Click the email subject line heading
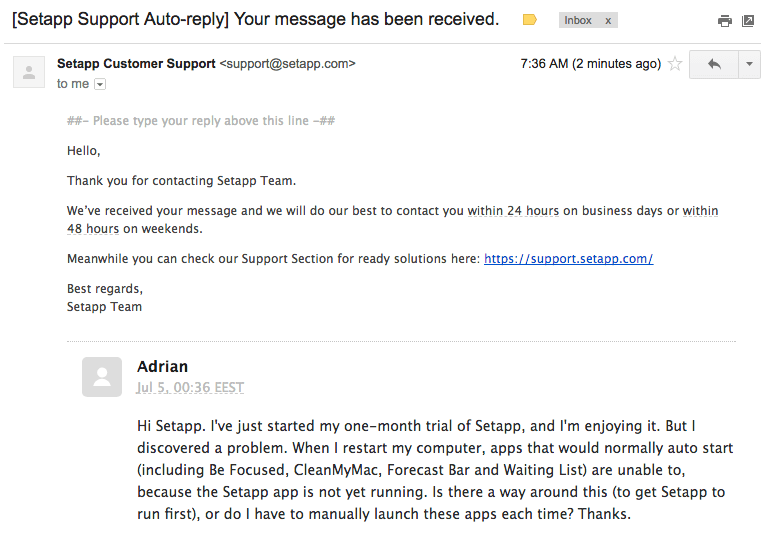The image size is (783, 541). [x=256, y=20]
